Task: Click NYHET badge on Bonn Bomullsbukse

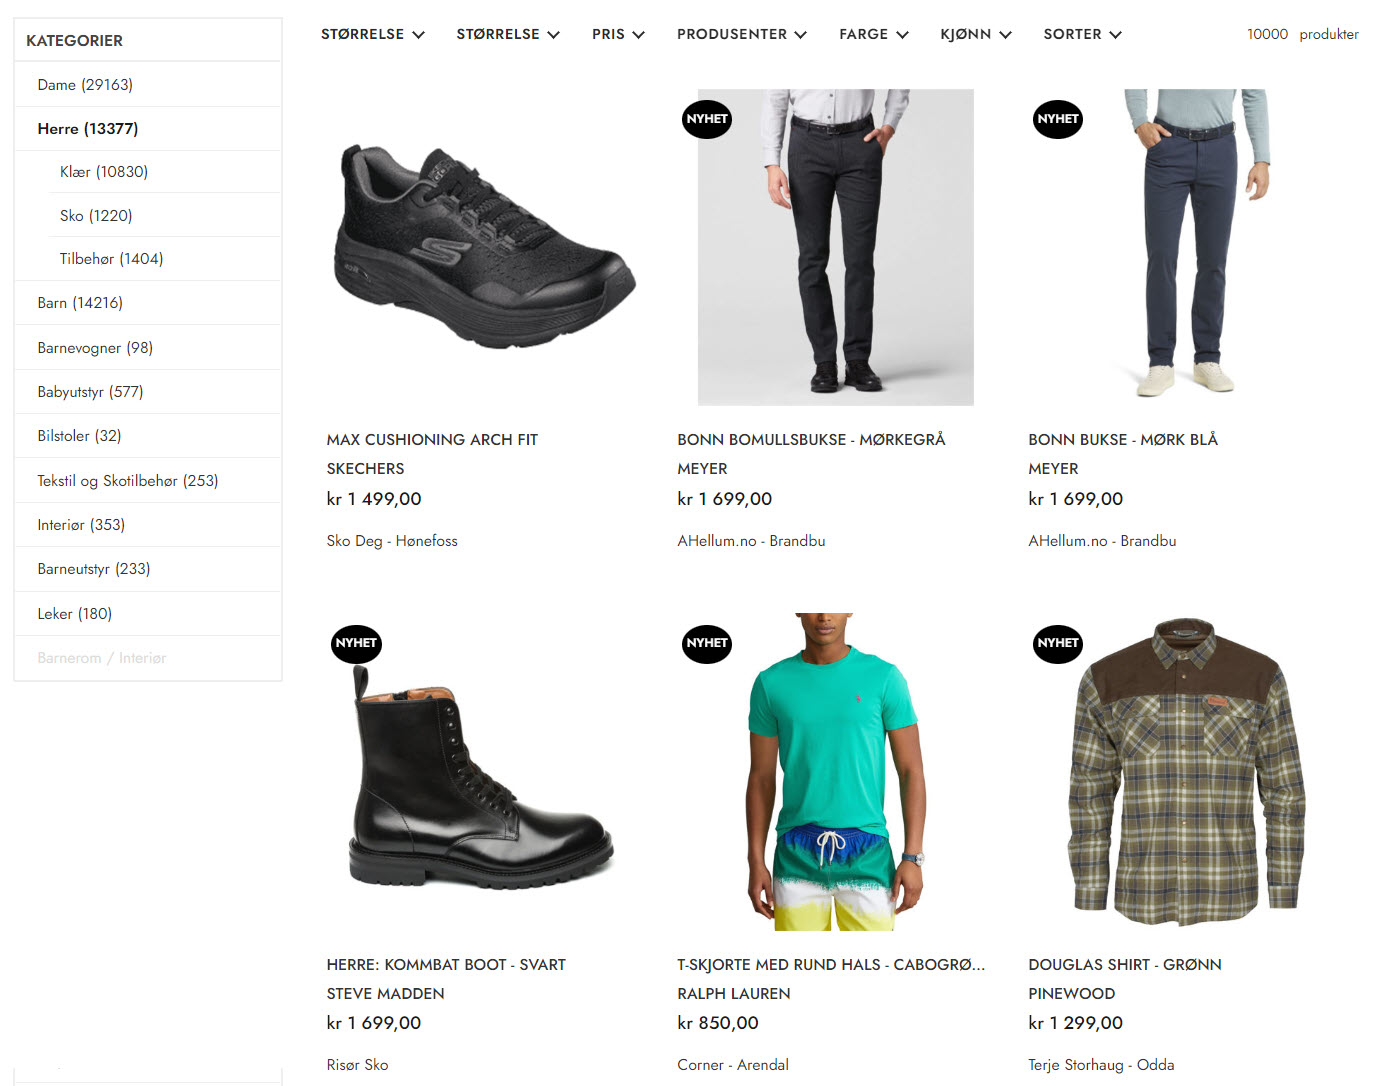Action: pos(707,119)
